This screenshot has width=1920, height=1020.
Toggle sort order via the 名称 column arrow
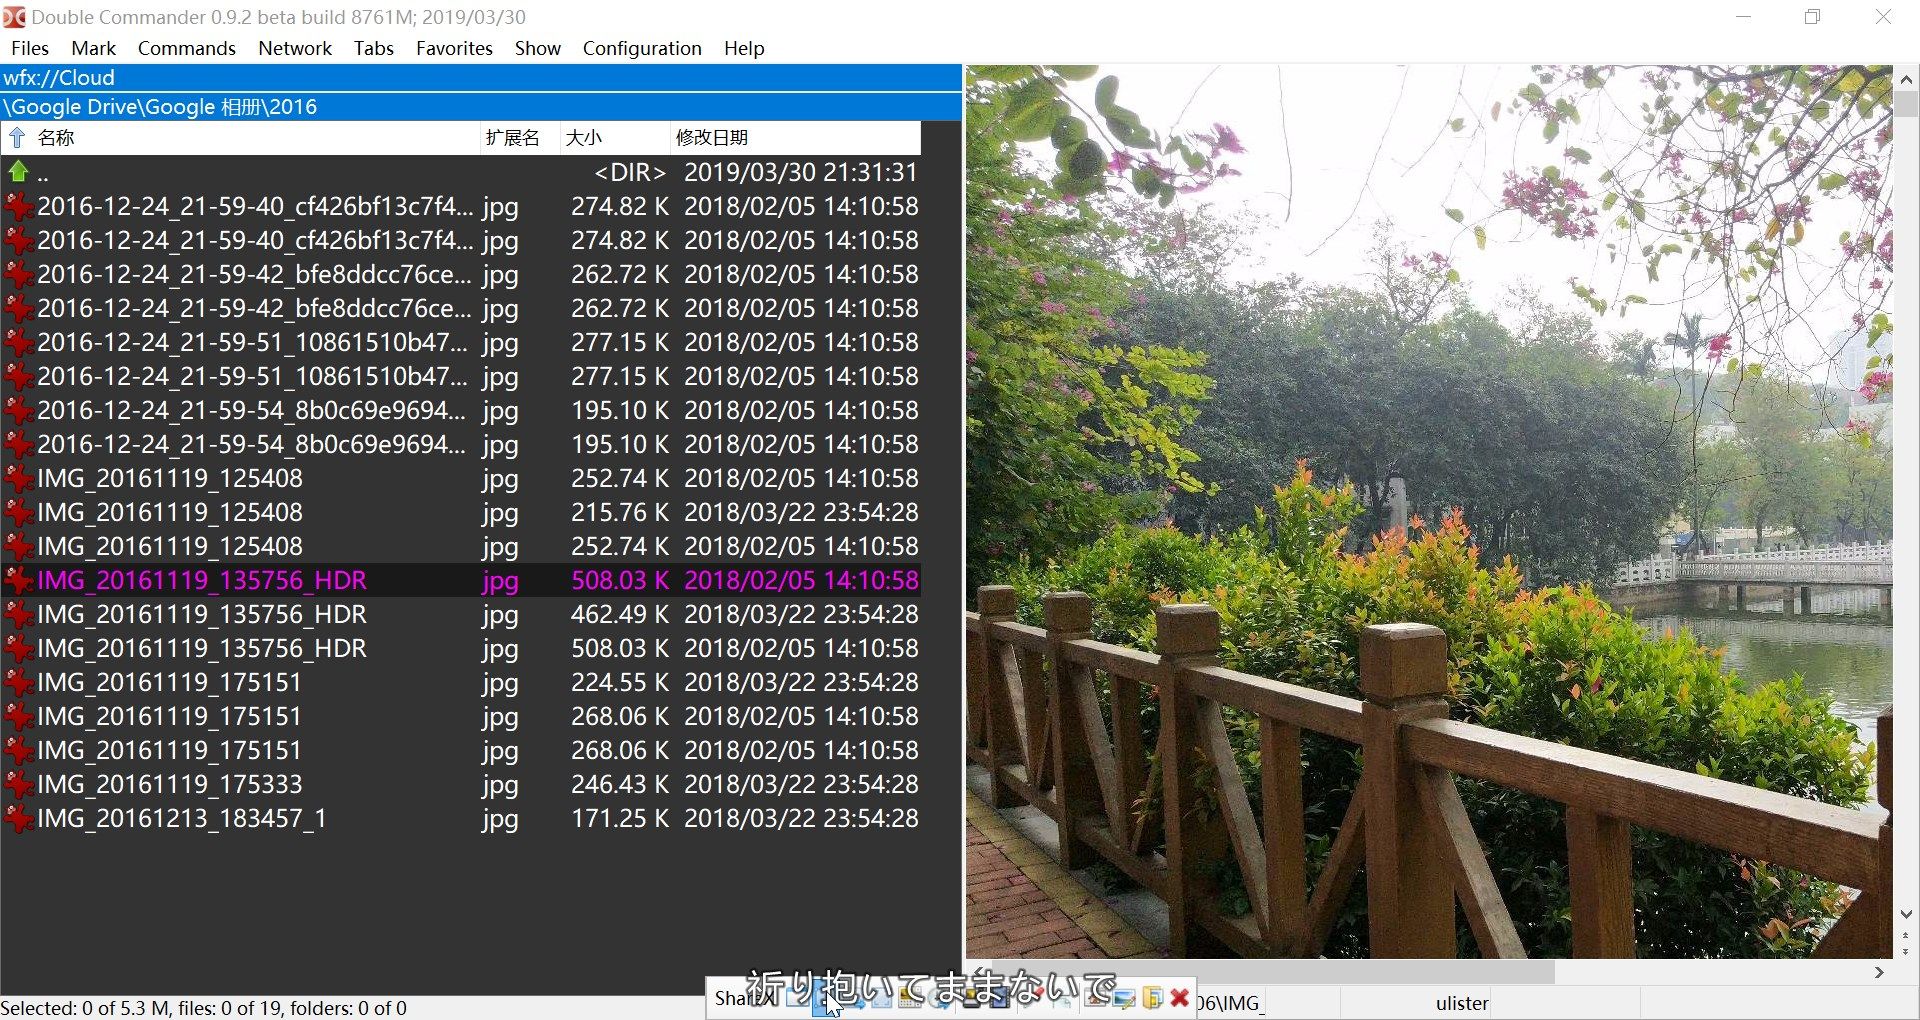(x=18, y=137)
